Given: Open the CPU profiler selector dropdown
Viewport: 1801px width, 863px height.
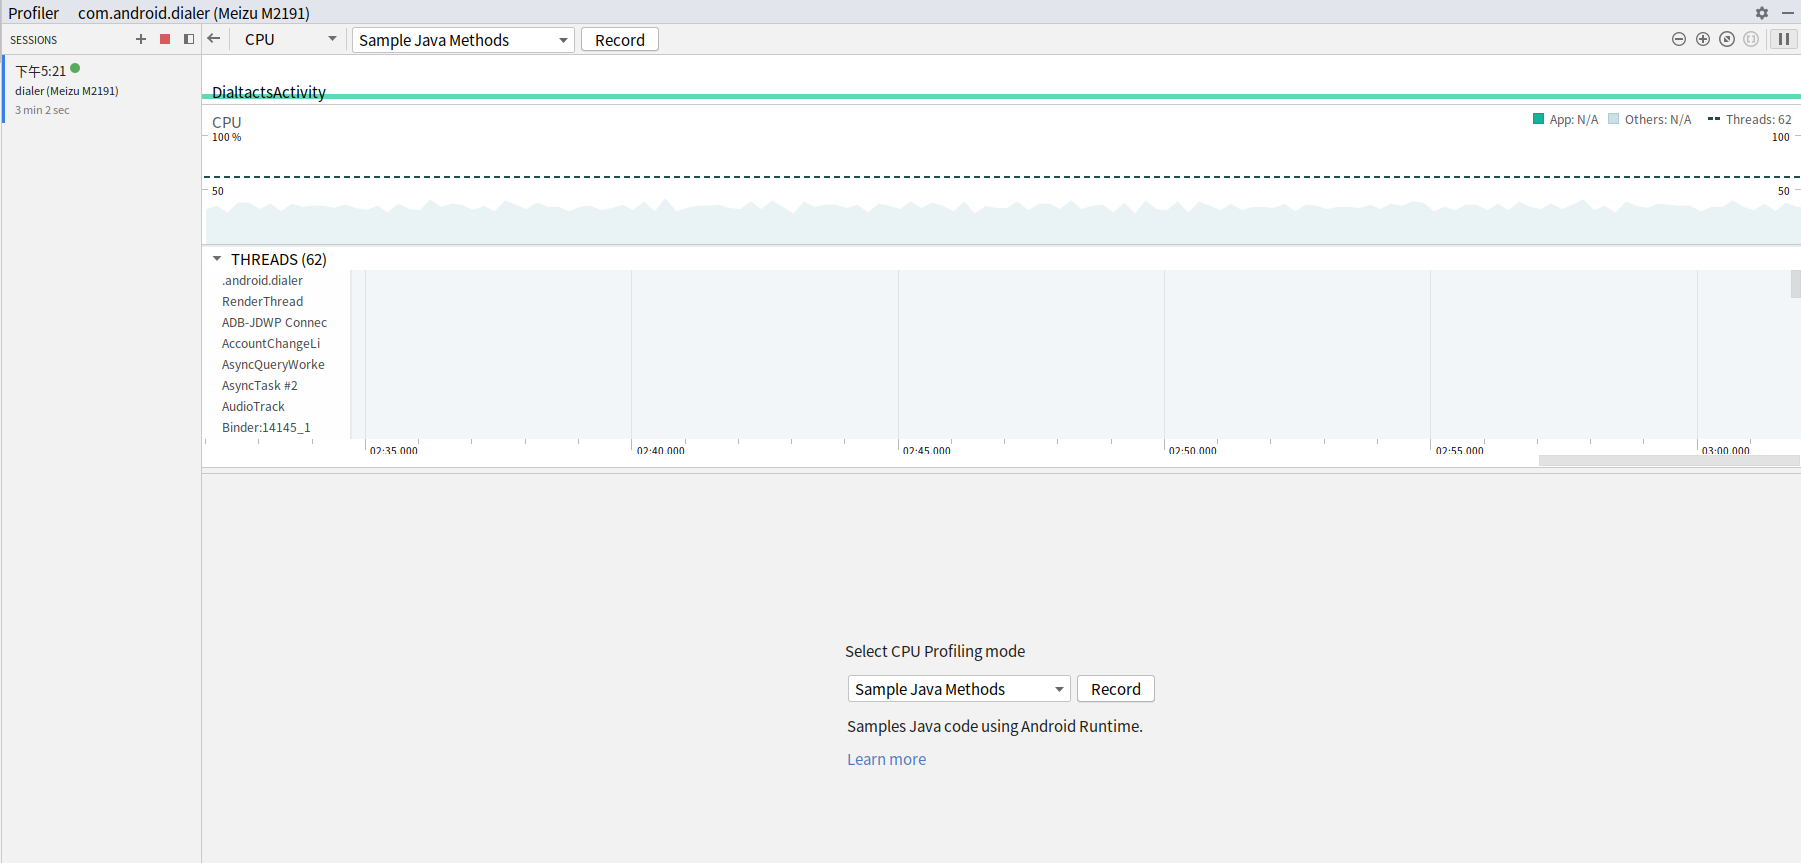Looking at the screenshot, I should coord(291,39).
